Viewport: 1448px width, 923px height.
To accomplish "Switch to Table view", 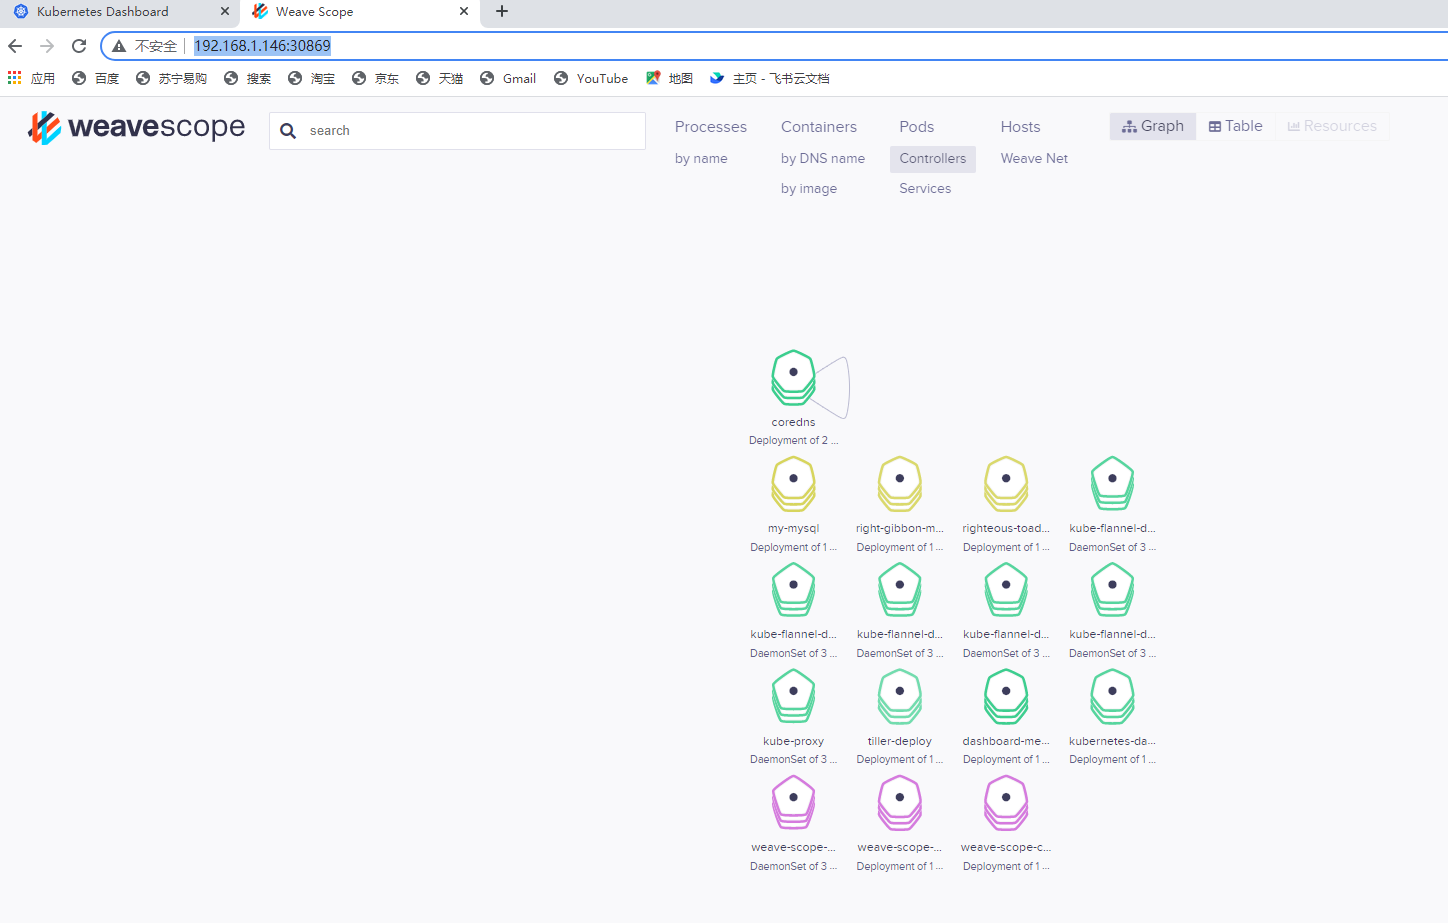I will (x=1235, y=126).
